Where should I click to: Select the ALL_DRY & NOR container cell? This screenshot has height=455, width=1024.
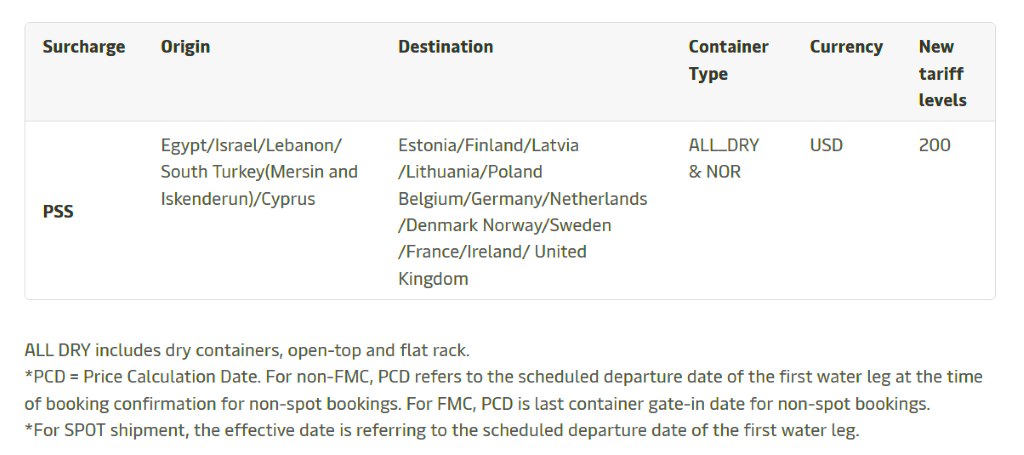(x=723, y=158)
